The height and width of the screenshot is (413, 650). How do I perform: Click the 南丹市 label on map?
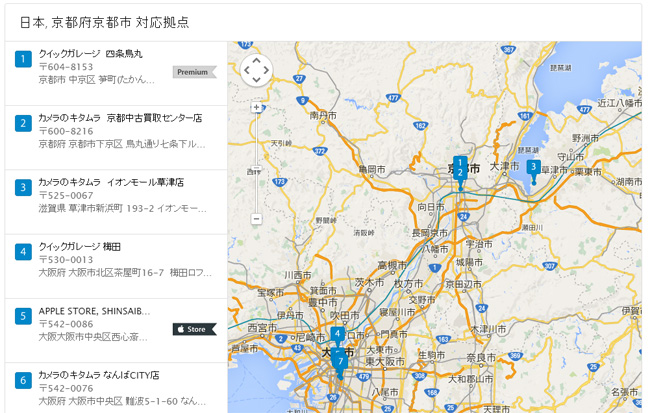point(323,116)
